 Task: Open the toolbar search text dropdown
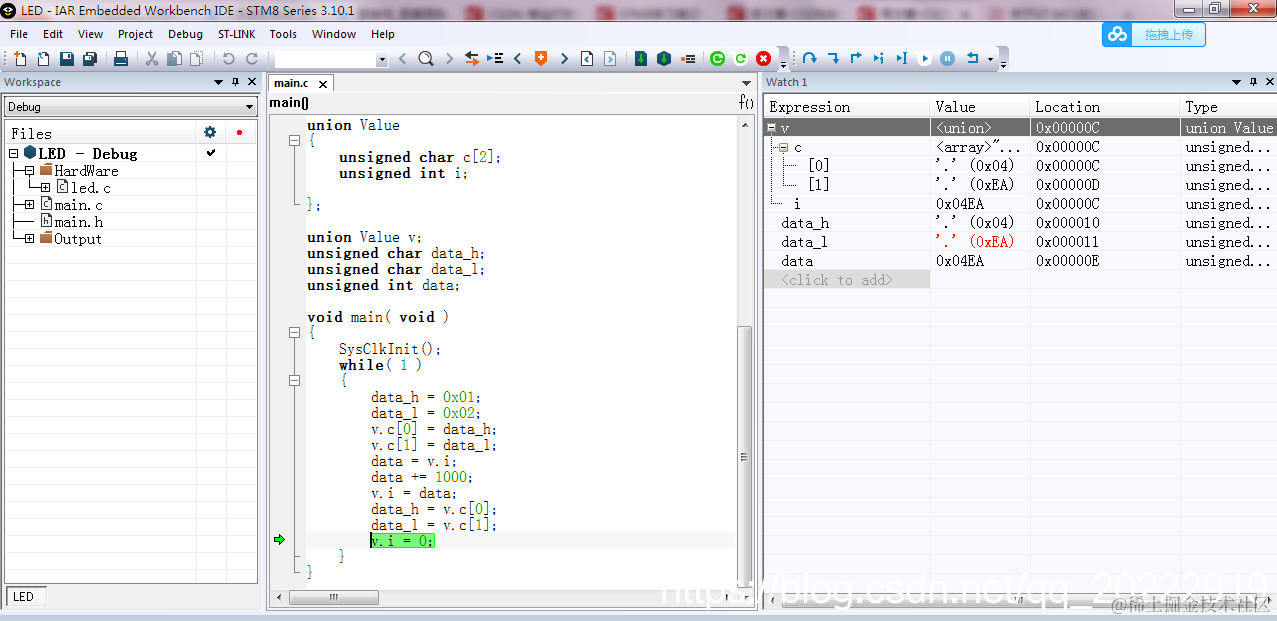pos(381,60)
